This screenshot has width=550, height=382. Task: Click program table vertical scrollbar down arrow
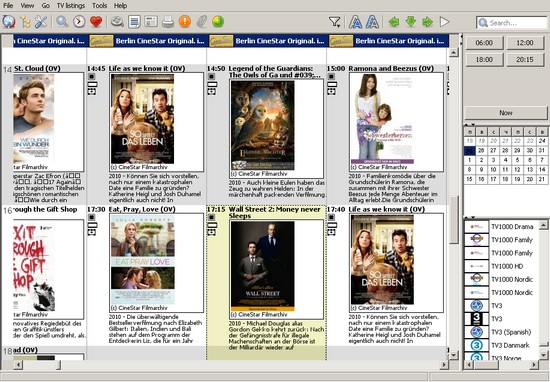click(454, 355)
